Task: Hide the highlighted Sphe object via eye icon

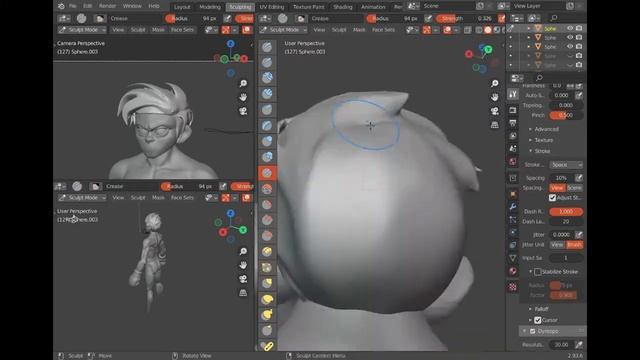Action: pyautogui.click(x=570, y=28)
